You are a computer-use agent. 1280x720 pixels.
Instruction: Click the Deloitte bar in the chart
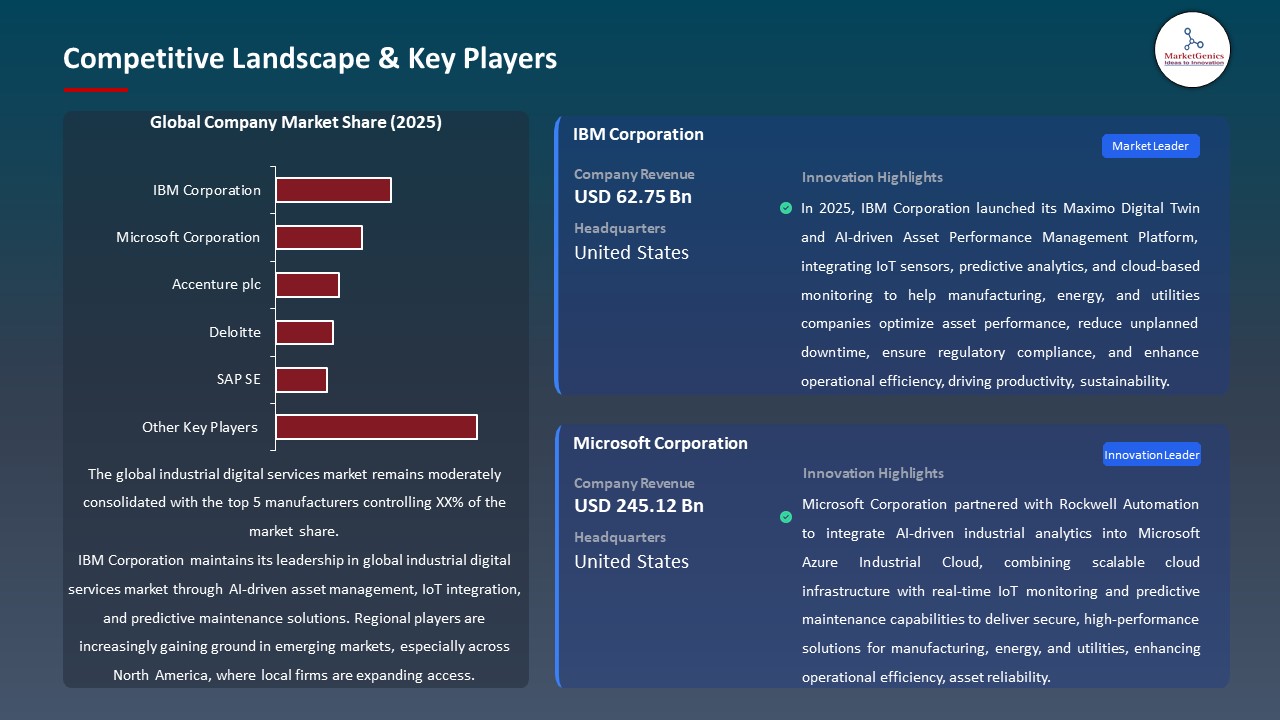[304, 331]
